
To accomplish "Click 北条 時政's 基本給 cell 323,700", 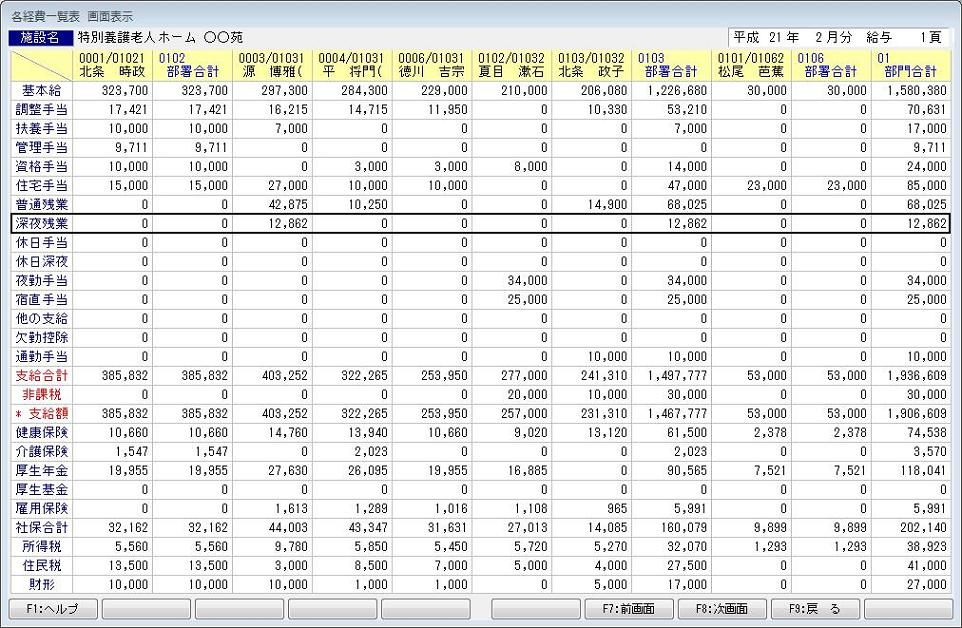I will pyautogui.click(x=114, y=90).
